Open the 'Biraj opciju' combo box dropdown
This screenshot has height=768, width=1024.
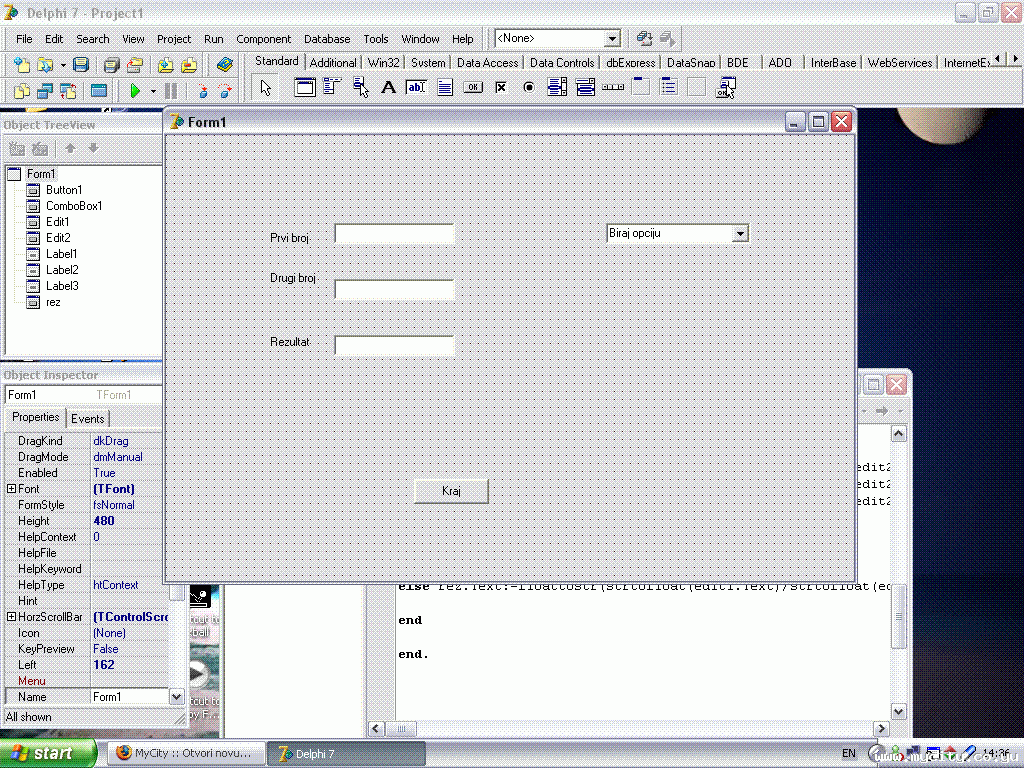pos(740,233)
